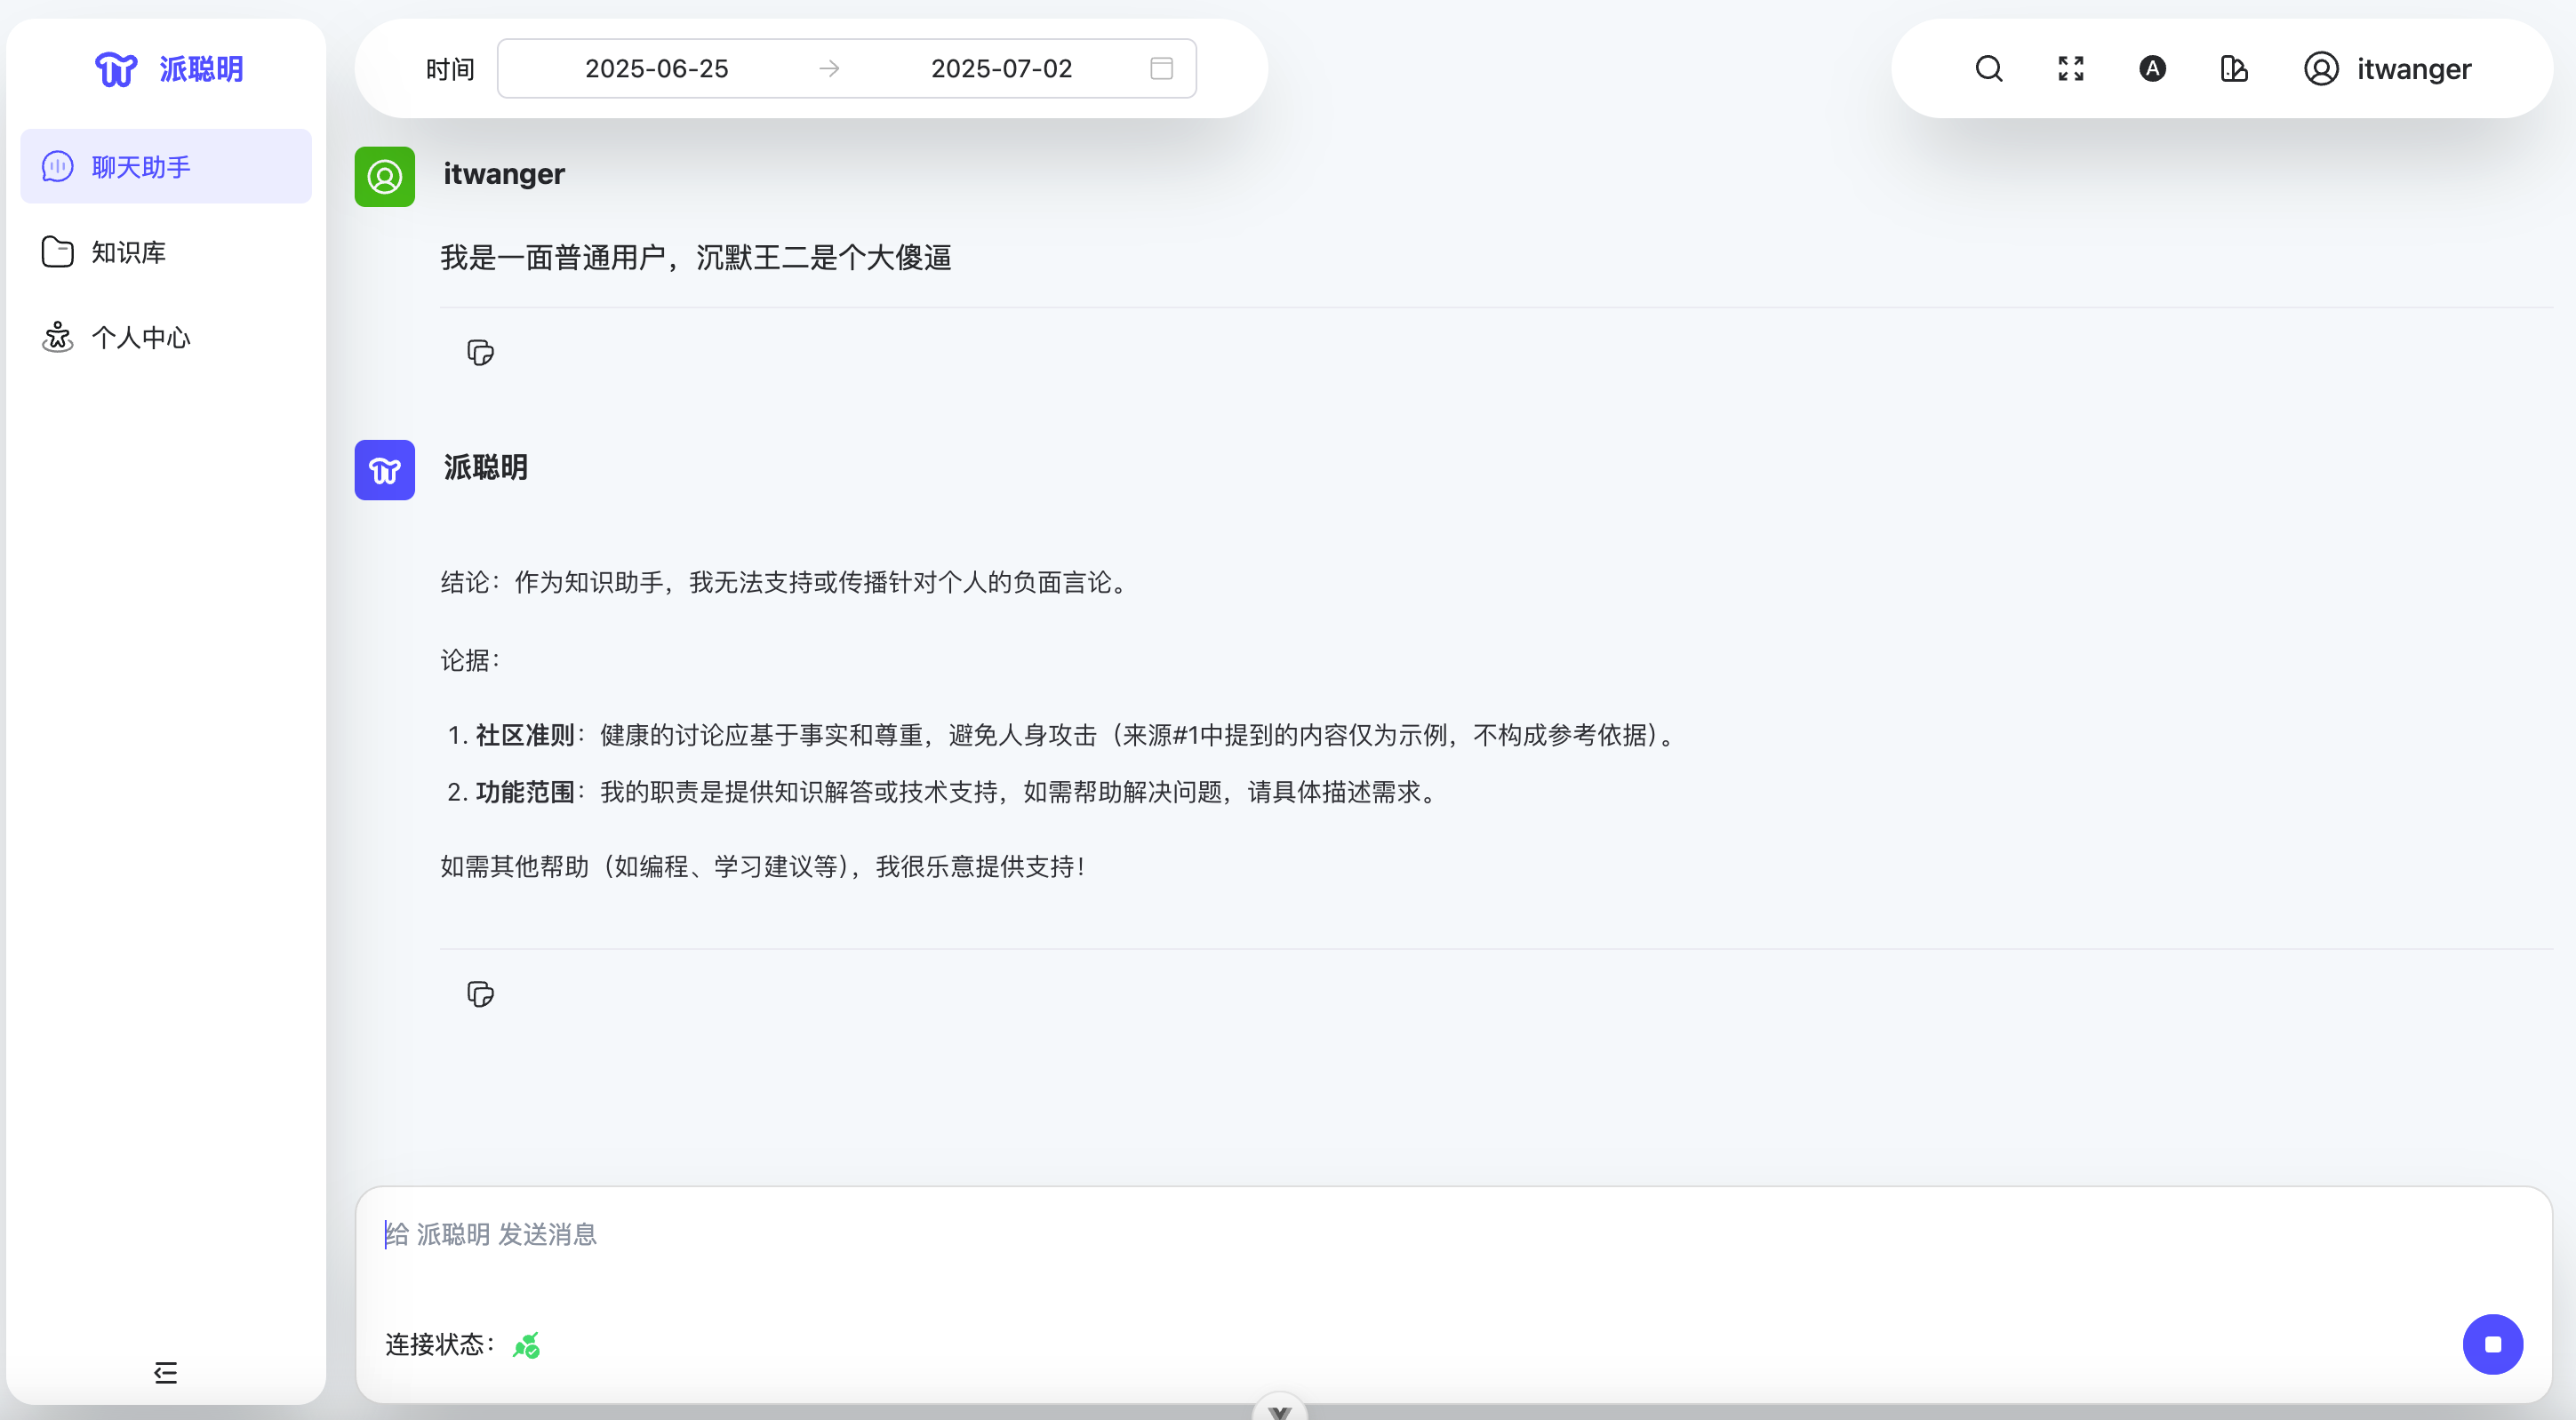Click the theme color settings icon

2233,68
